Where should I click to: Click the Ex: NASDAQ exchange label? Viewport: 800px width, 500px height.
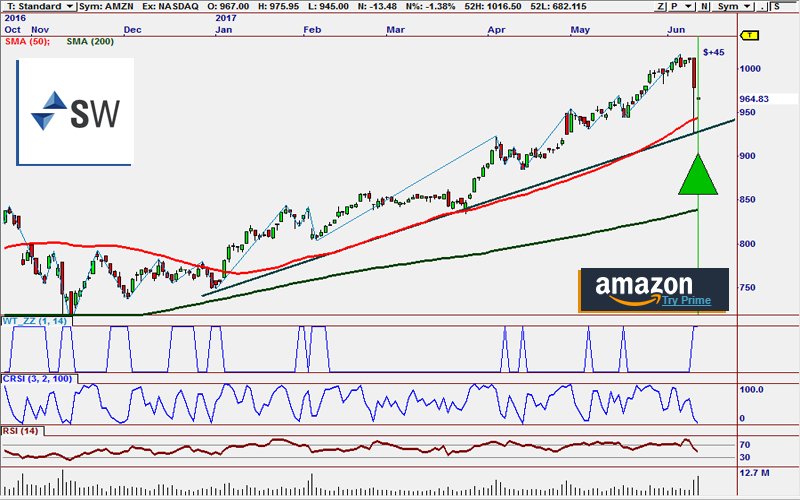[170, 6]
